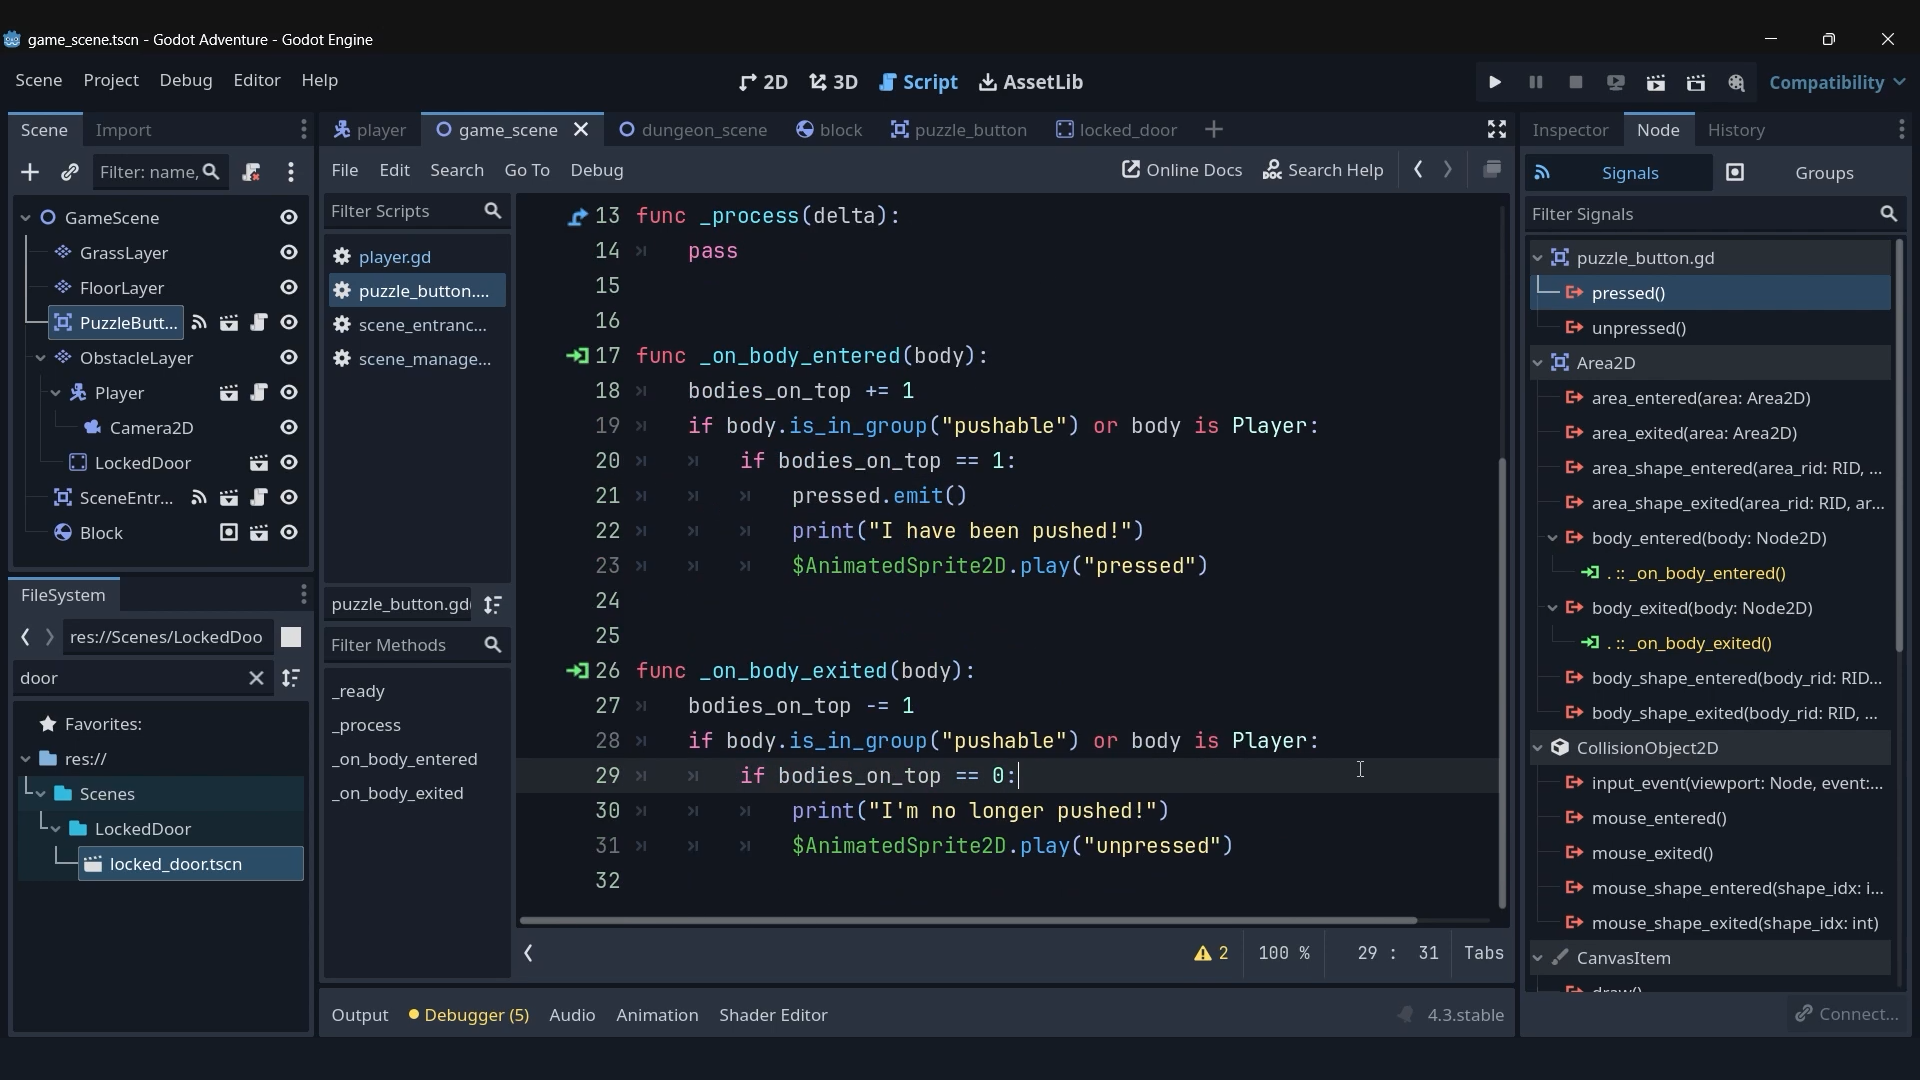
Task: Run a specific scene icon
Action: (x=1696, y=82)
